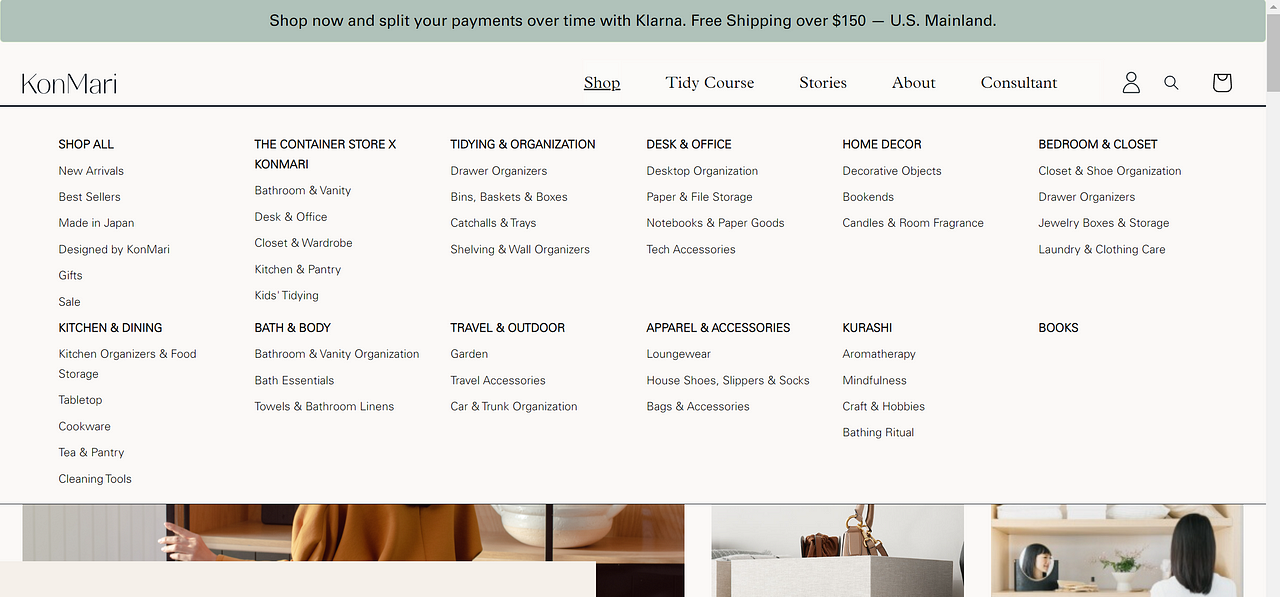Open Tea & Pantry
This screenshot has height=597, width=1280.
click(x=91, y=452)
